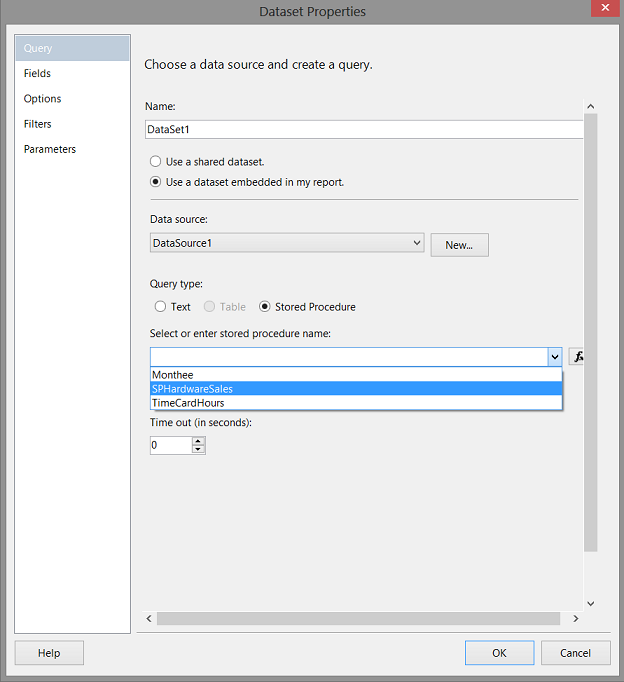Image resolution: width=624 pixels, height=682 pixels.
Task: Switch to the Fields page
Action: [38, 73]
